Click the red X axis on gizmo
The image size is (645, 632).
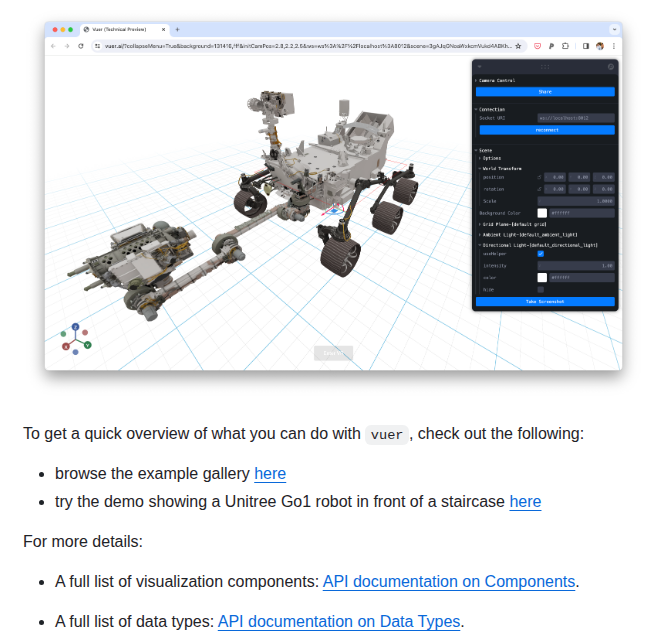(65, 346)
